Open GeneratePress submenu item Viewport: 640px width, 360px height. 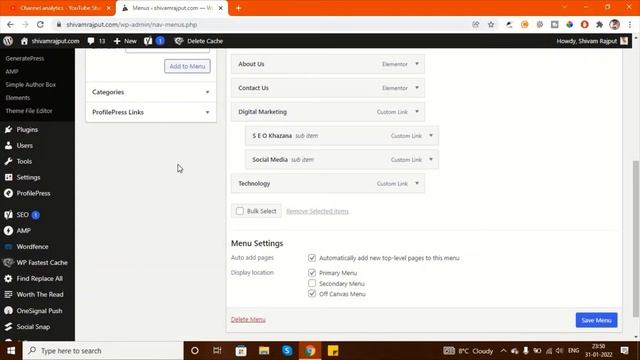pyautogui.click(x=24, y=58)
